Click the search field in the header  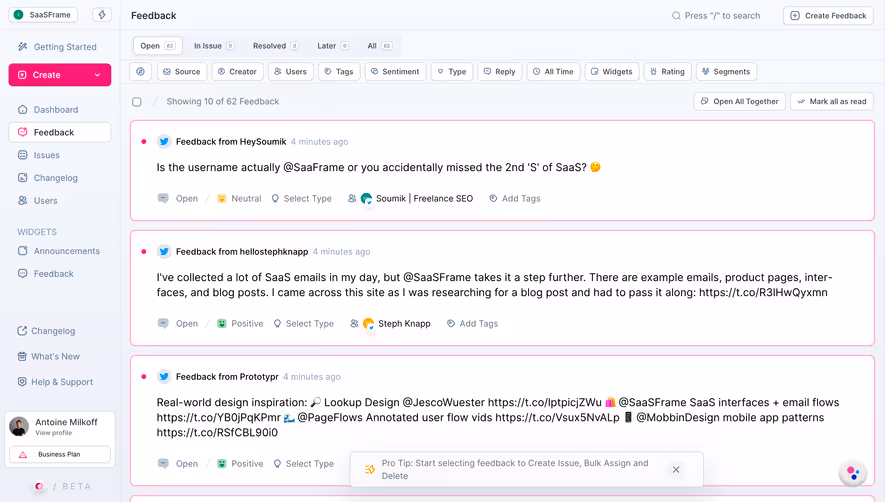coord(716,16)
